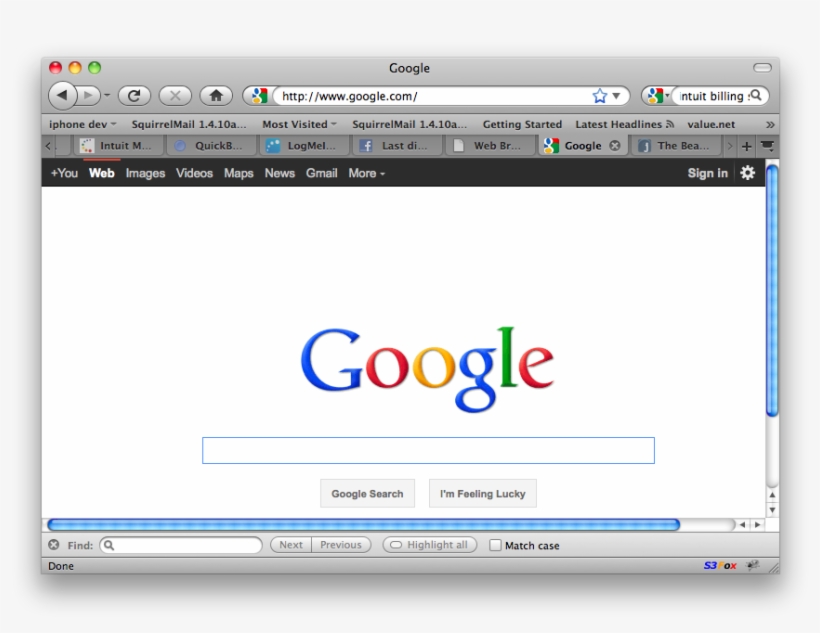
Task: Click the new tab plus icon
Action: point(746,146)
